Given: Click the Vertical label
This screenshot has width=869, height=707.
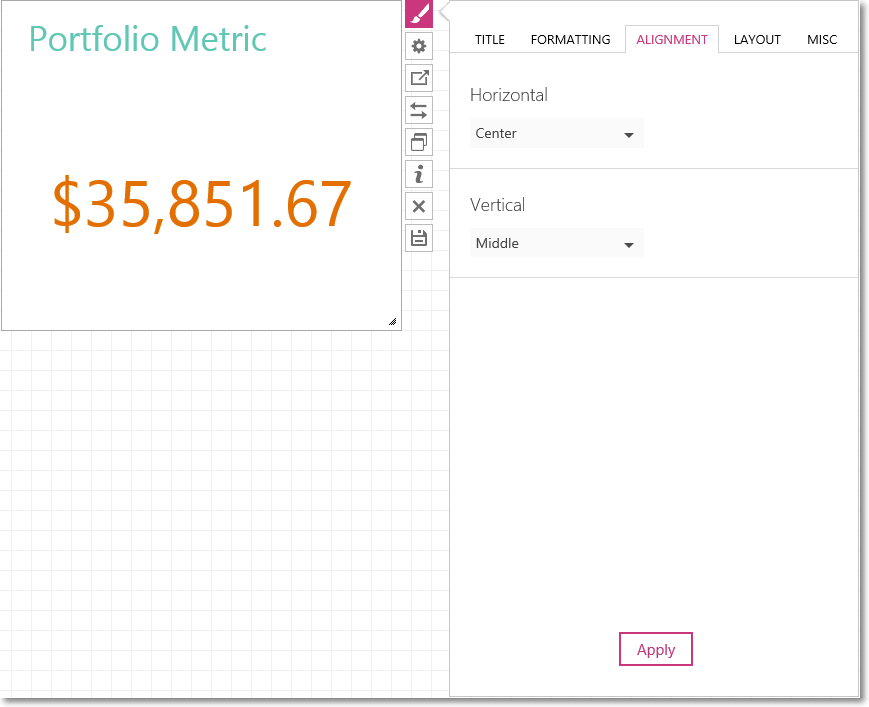Looking at the screenshot, I should coord(497,205).
